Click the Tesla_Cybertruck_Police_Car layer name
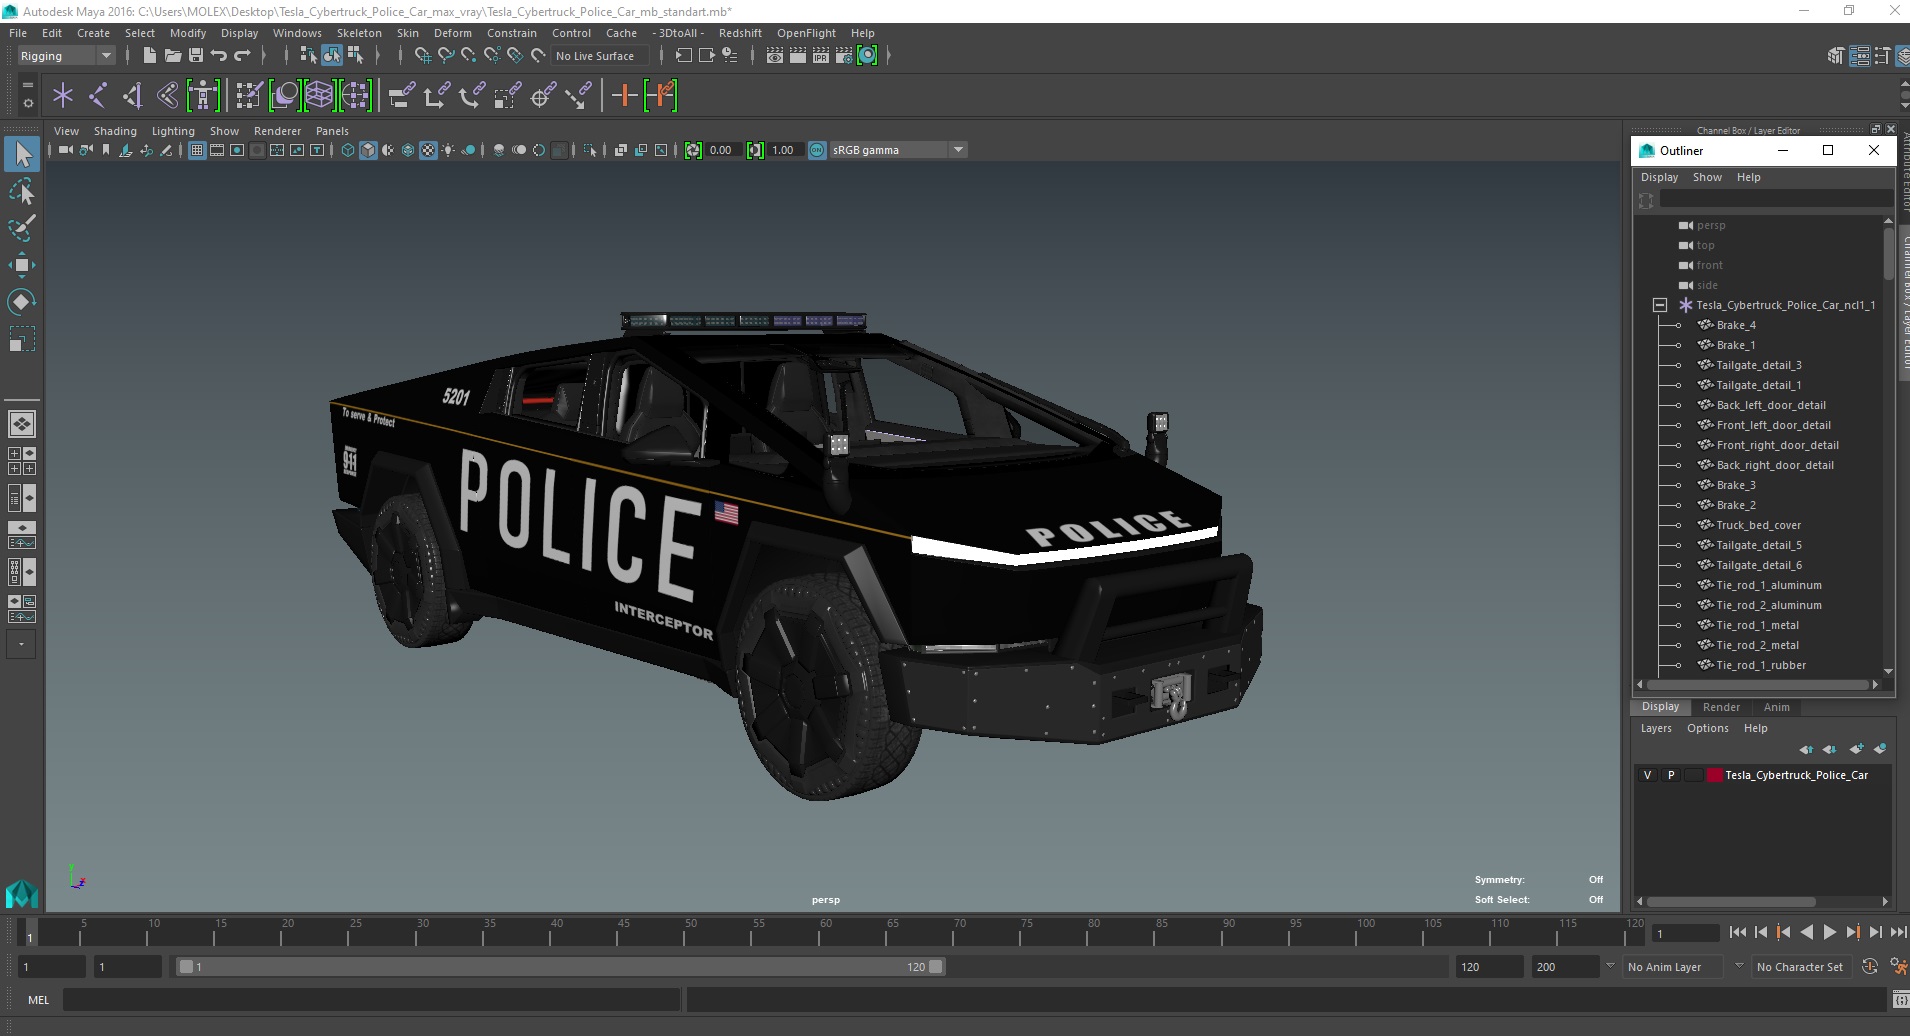 pyautogui.click(x=1796, y=775)
